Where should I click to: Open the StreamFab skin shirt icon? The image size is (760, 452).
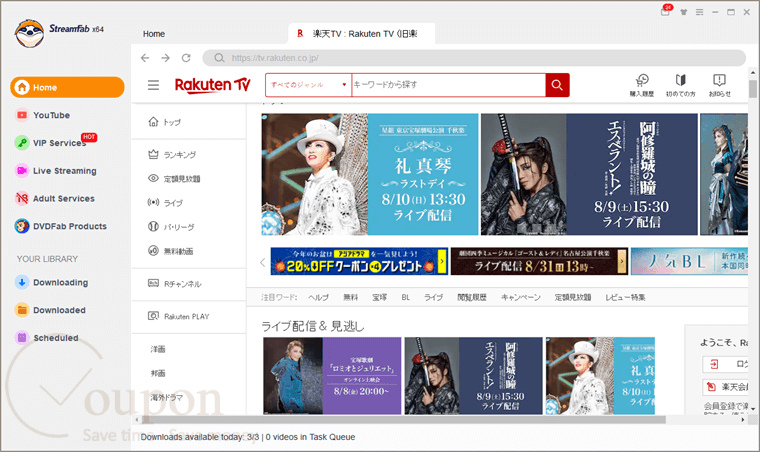tap(683, 12)
